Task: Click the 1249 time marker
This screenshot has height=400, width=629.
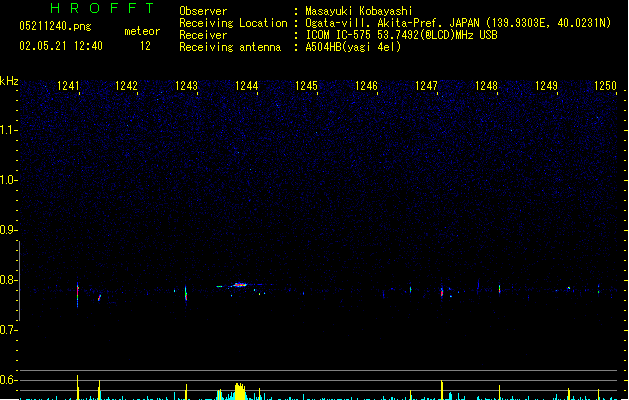Action: coord(546,86)
